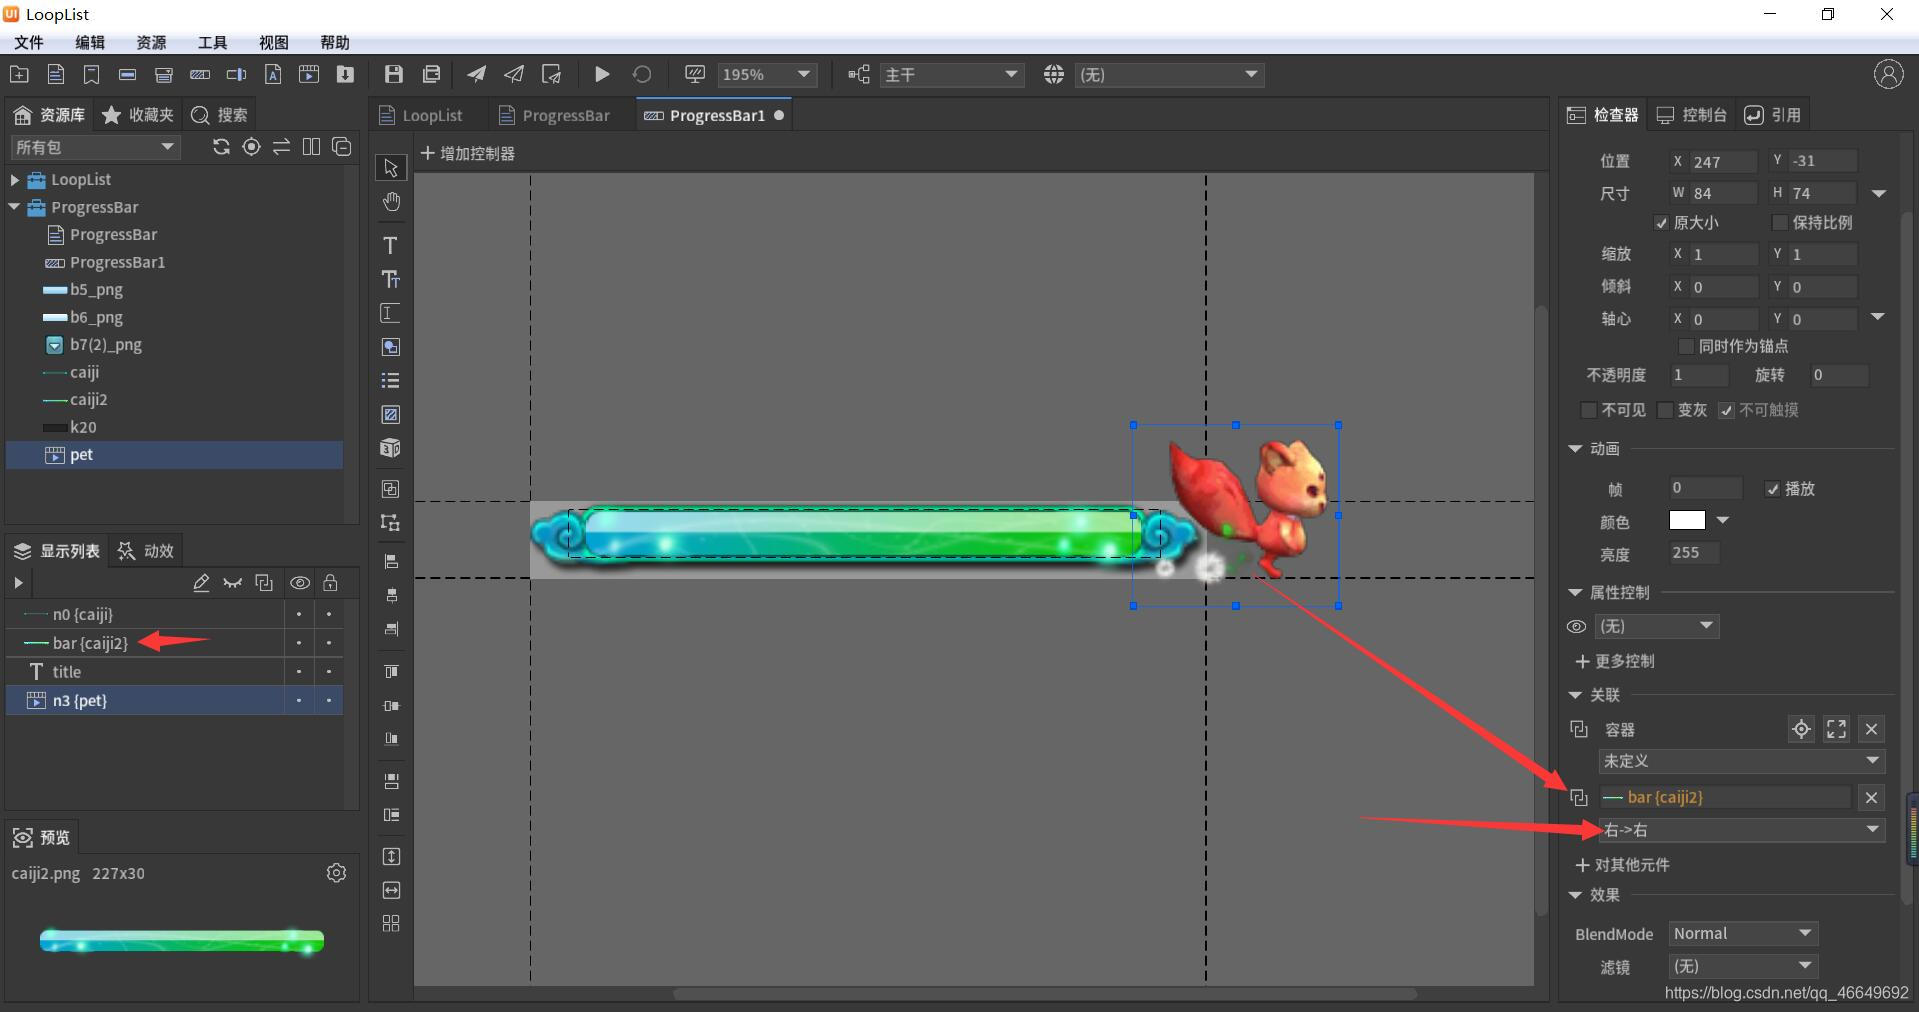Toggle visibility dot for n0 {caiji}
The image size is (1919, 1012).
pyautogui.click(x=299, y=614)
